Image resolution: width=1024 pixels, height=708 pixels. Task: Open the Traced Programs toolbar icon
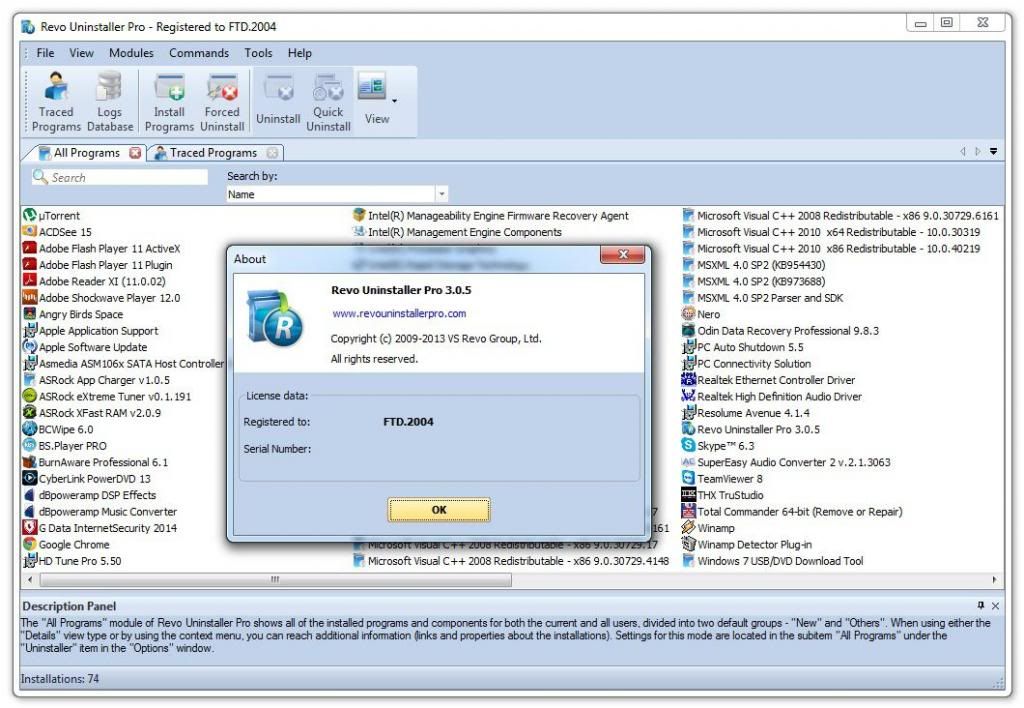point(56,103)
